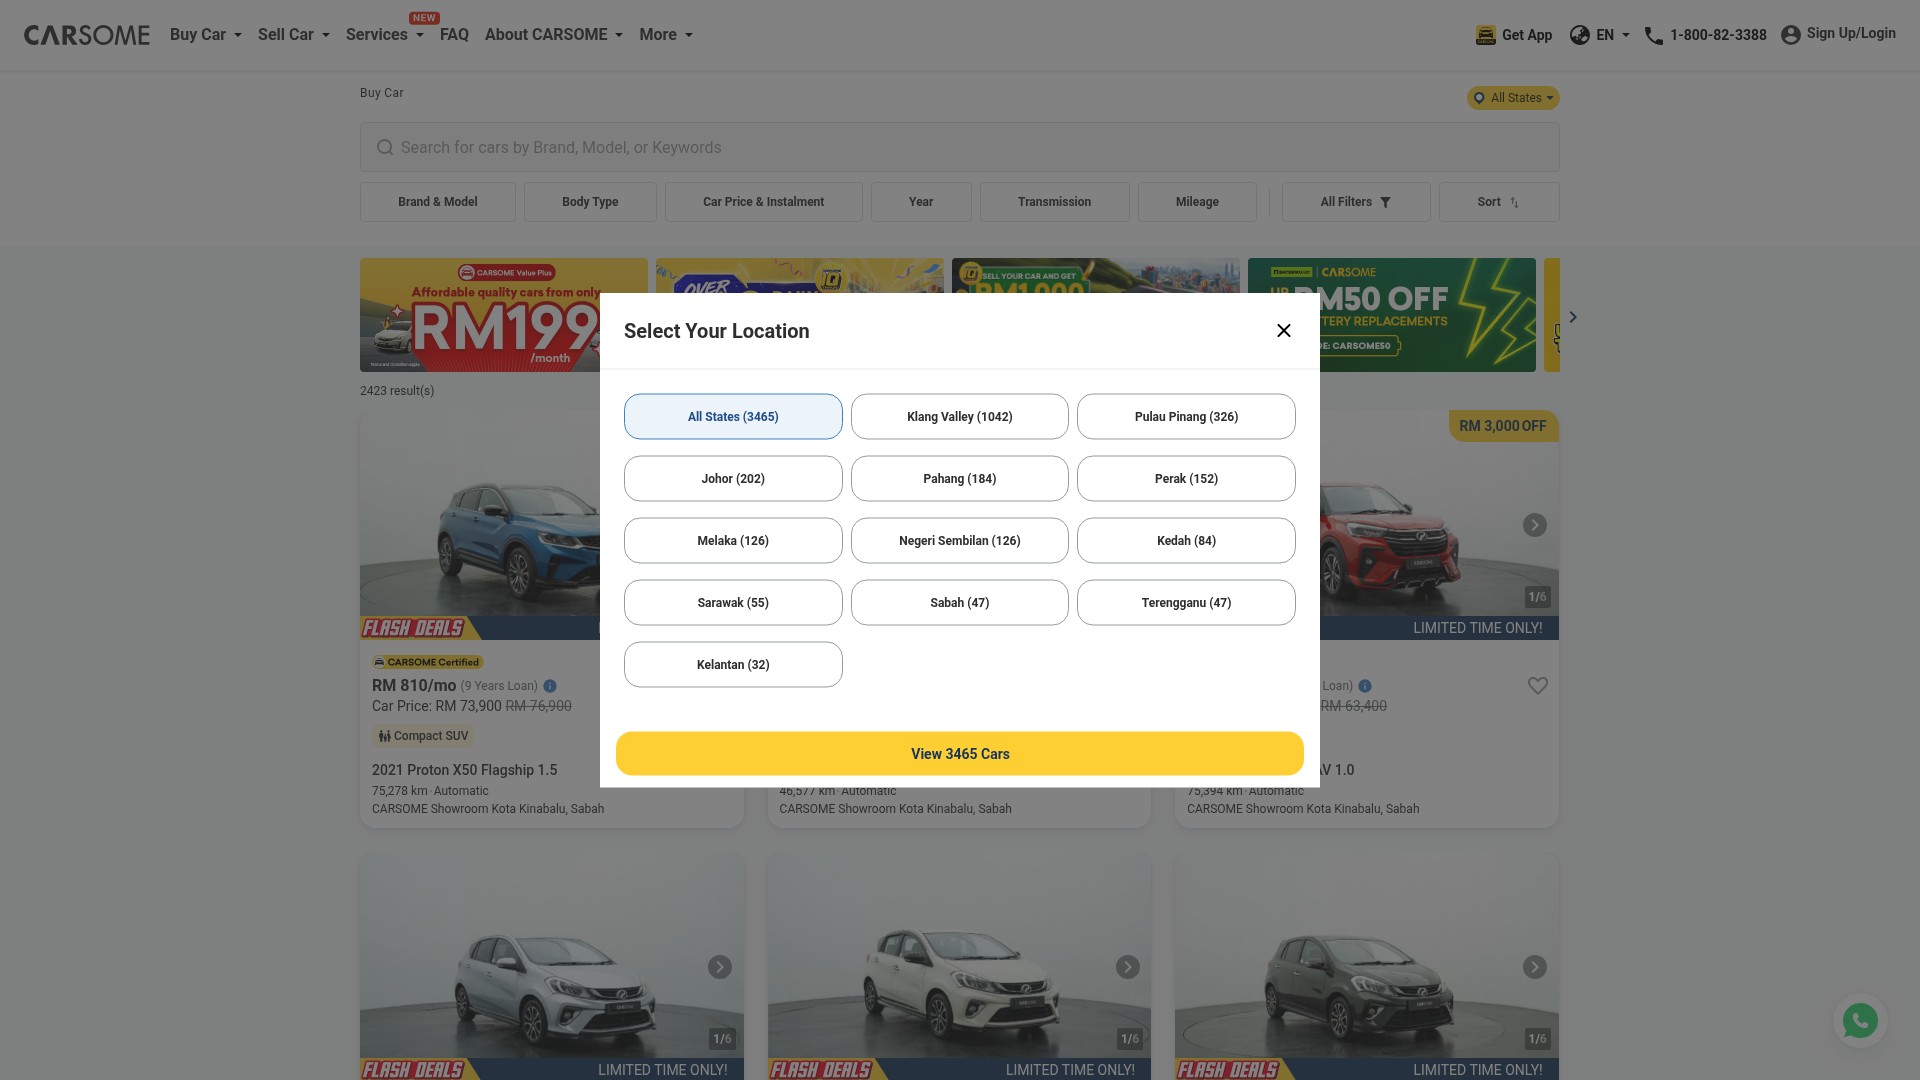Expand About CARSOME menu

coord(554,34)
